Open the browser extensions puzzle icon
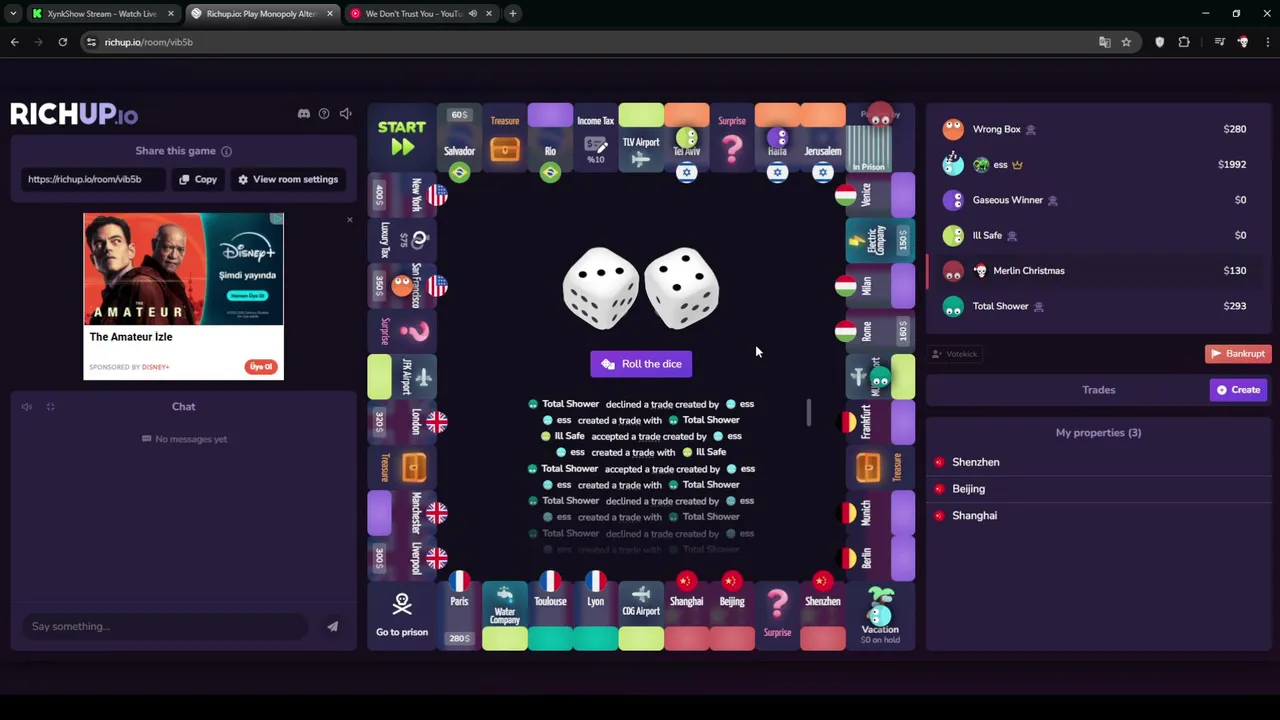This screenshot has height=720, width=1280. tap(1184, 42)
